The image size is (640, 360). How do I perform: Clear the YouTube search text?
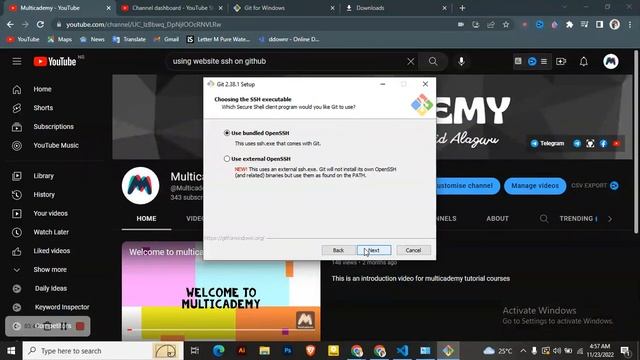tap(411, 62)
